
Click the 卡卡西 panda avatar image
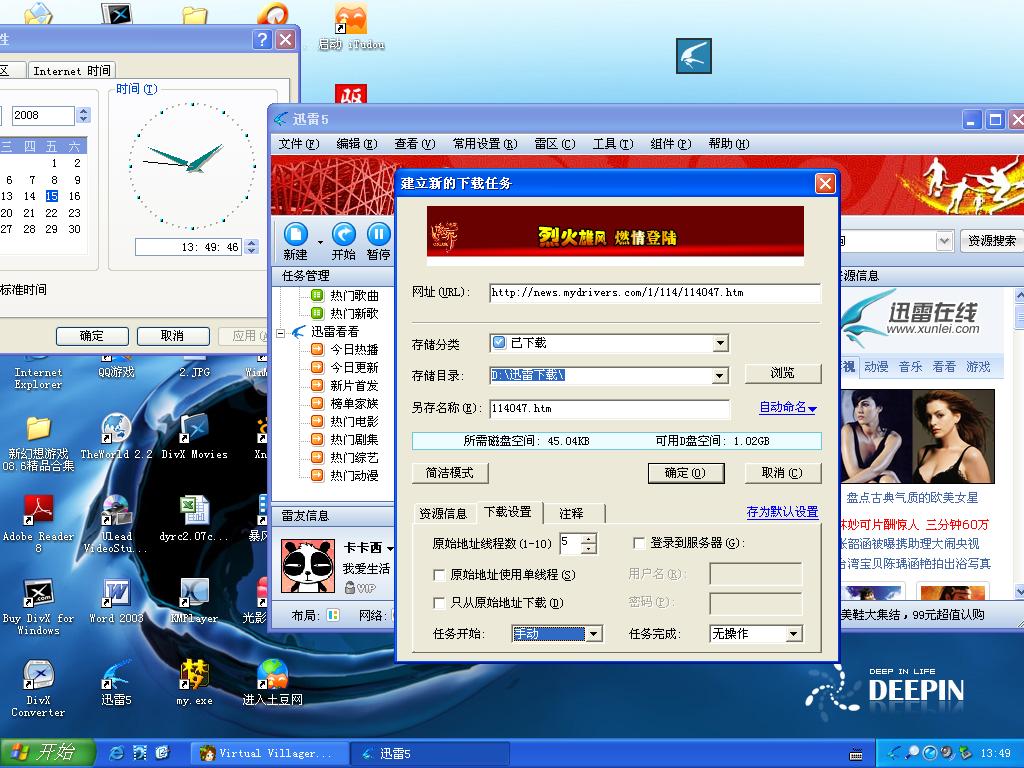[x=308, y=566]
